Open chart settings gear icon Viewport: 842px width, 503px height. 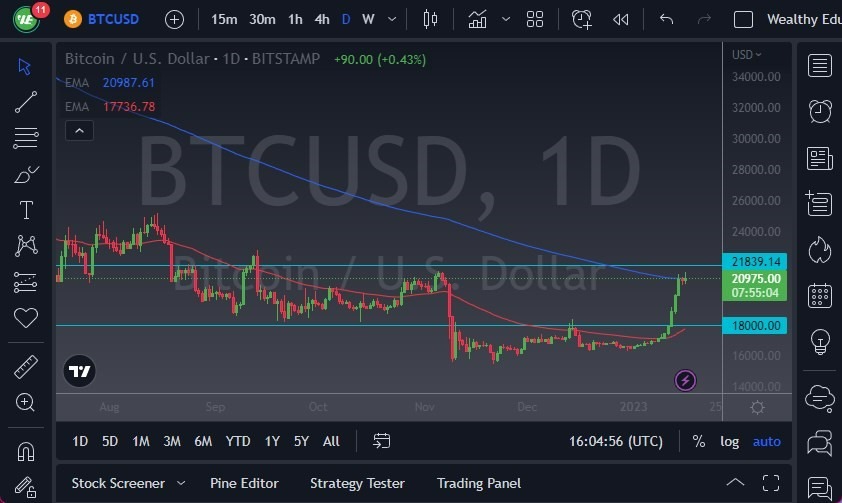tap(757, 407)
